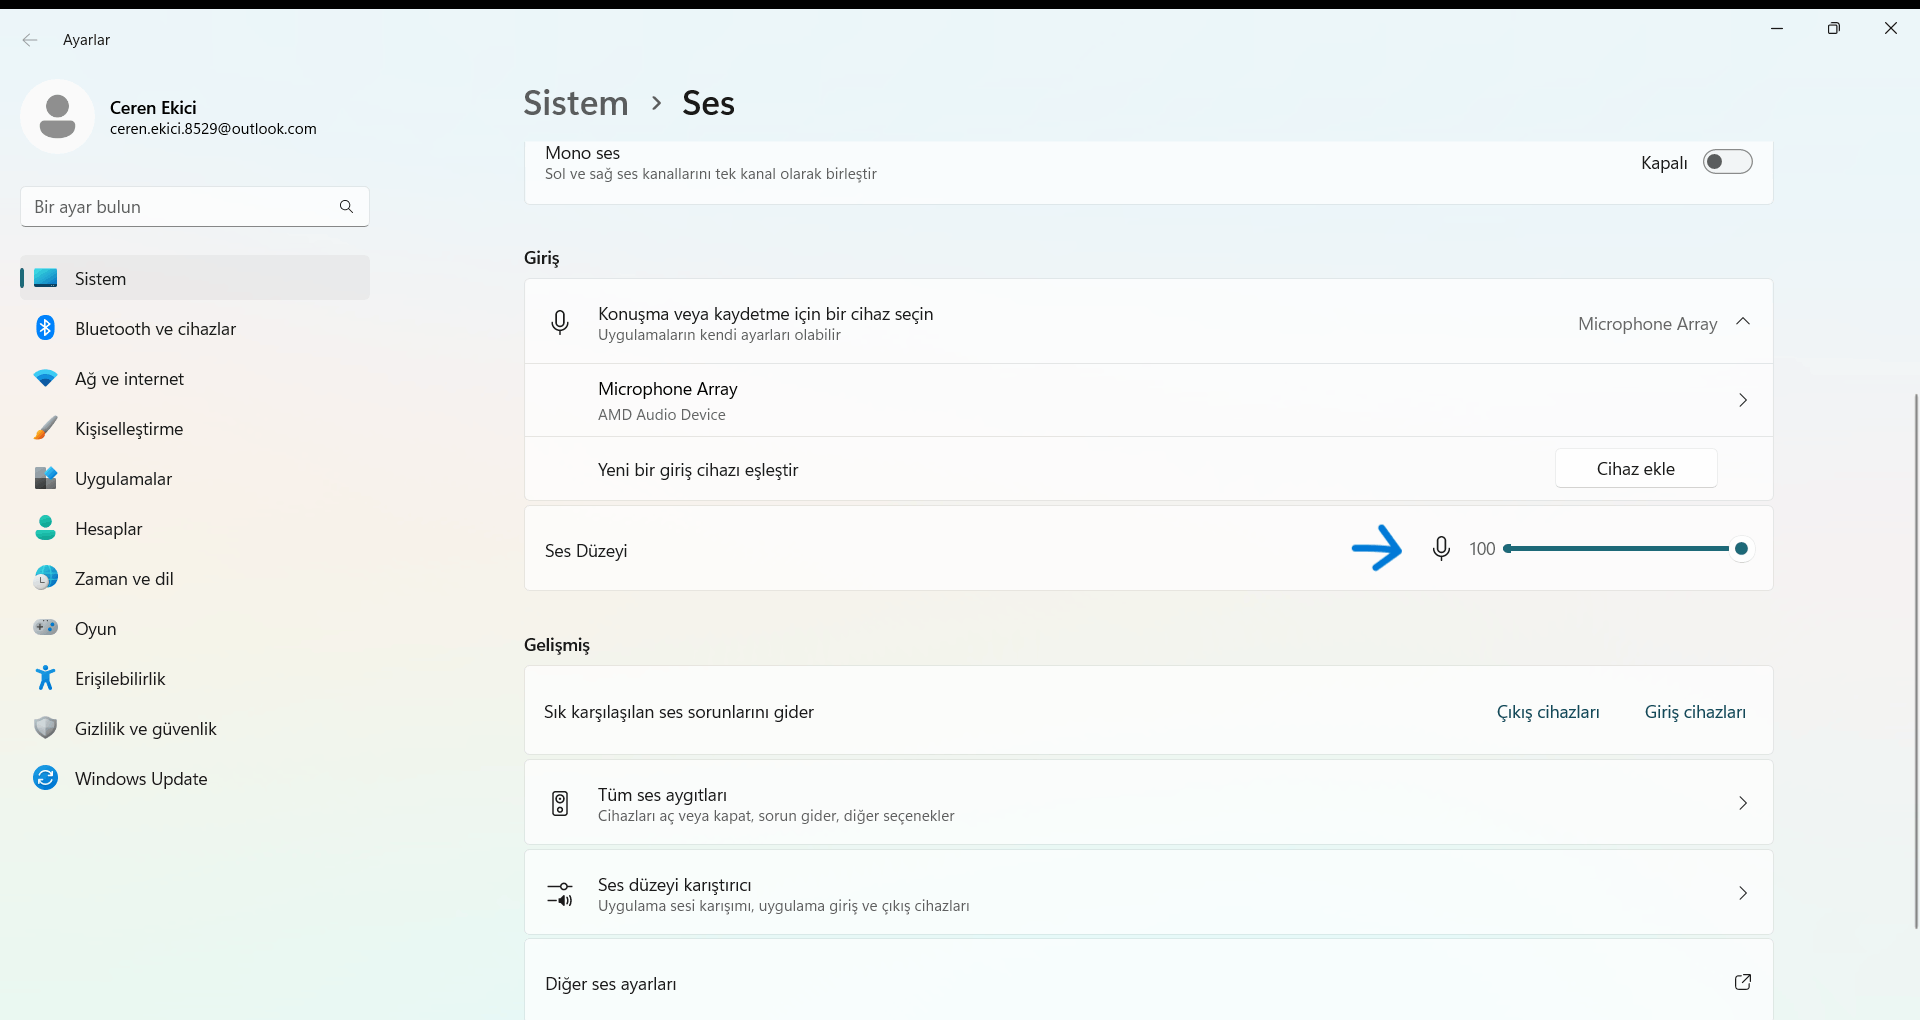This screenshot has height=1020, width=1920.
Task: Click the microphone volume slider track
Action: click(x=1620, y=549)
